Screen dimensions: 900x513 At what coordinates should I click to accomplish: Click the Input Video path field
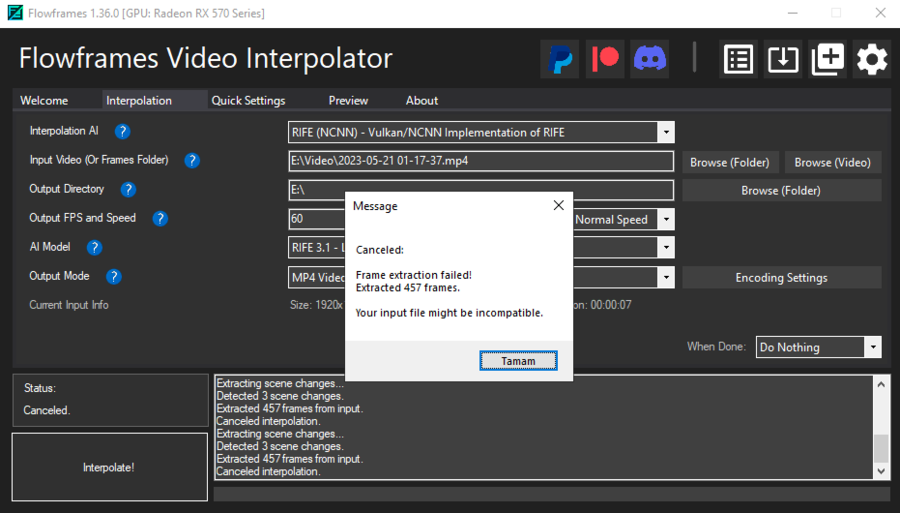pos(480,161)
